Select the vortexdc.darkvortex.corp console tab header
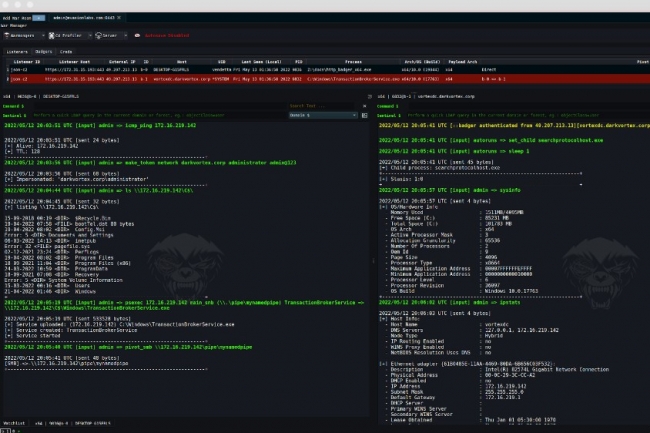Image resolution: width=650 pixels, height=433 pixels. click(x=426, y=97)
